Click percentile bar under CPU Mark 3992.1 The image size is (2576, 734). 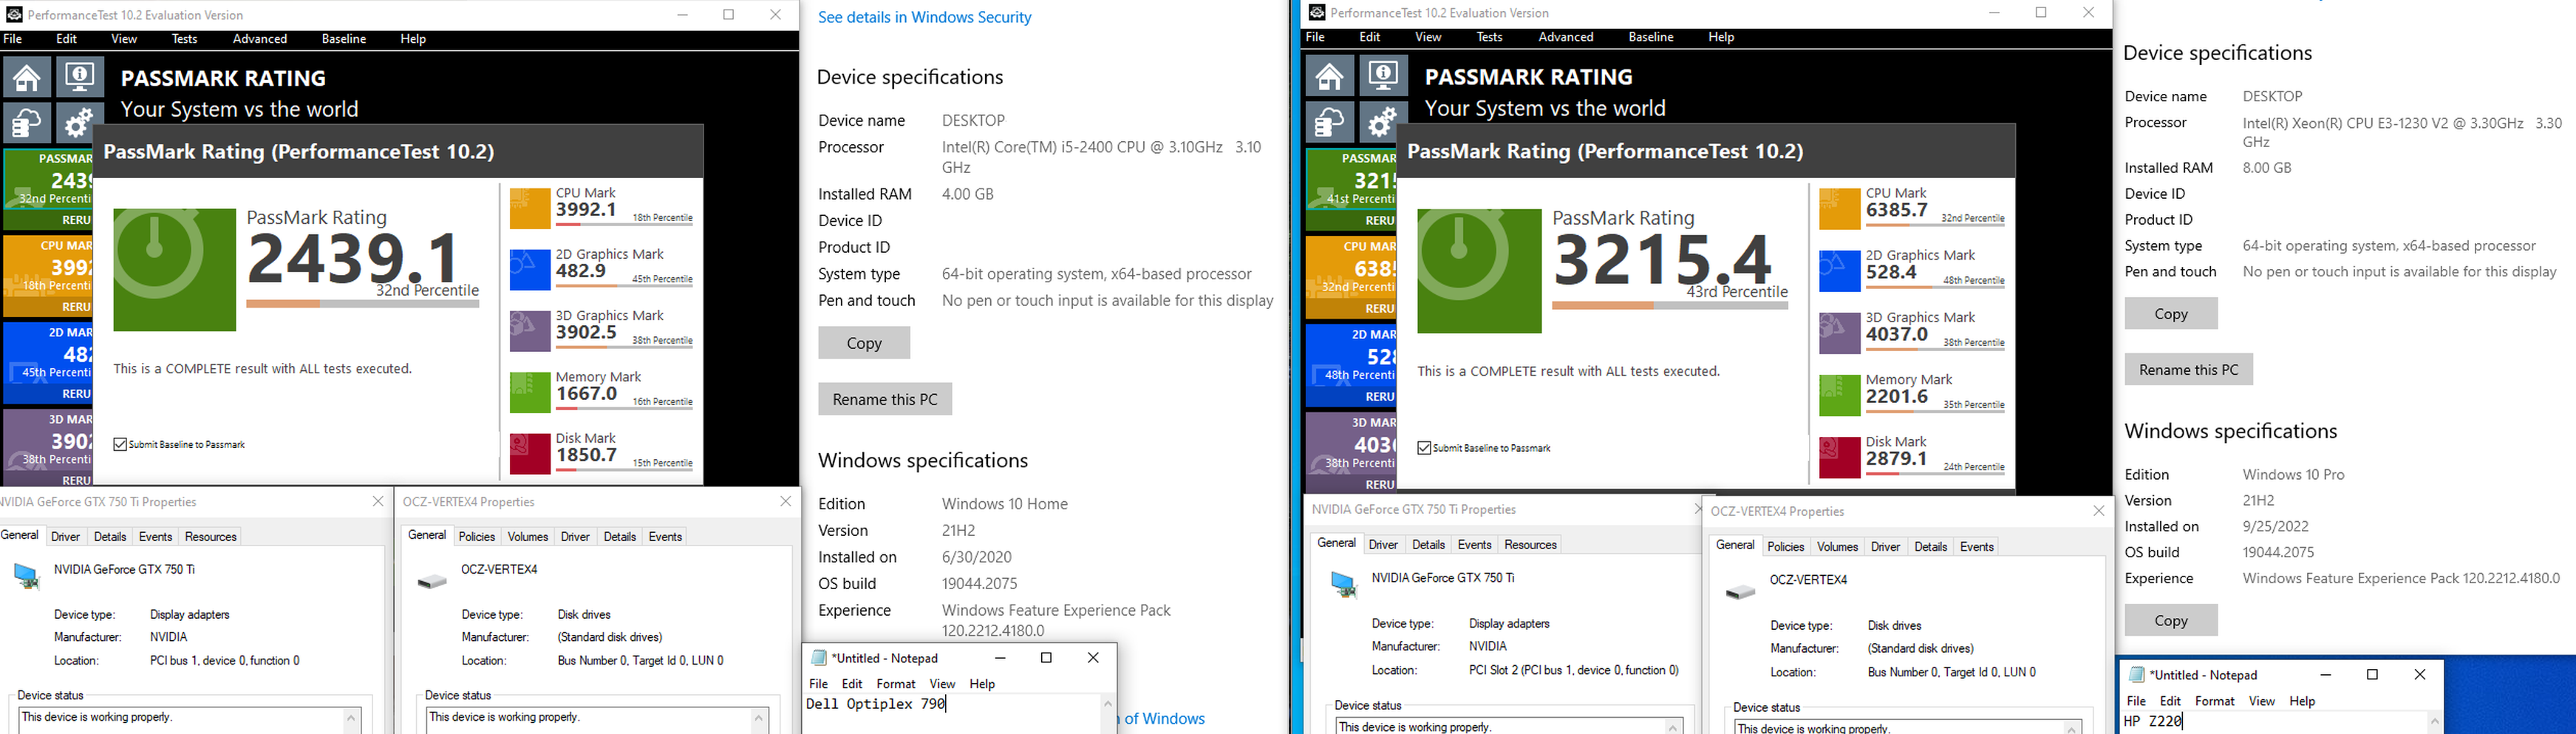625,224
